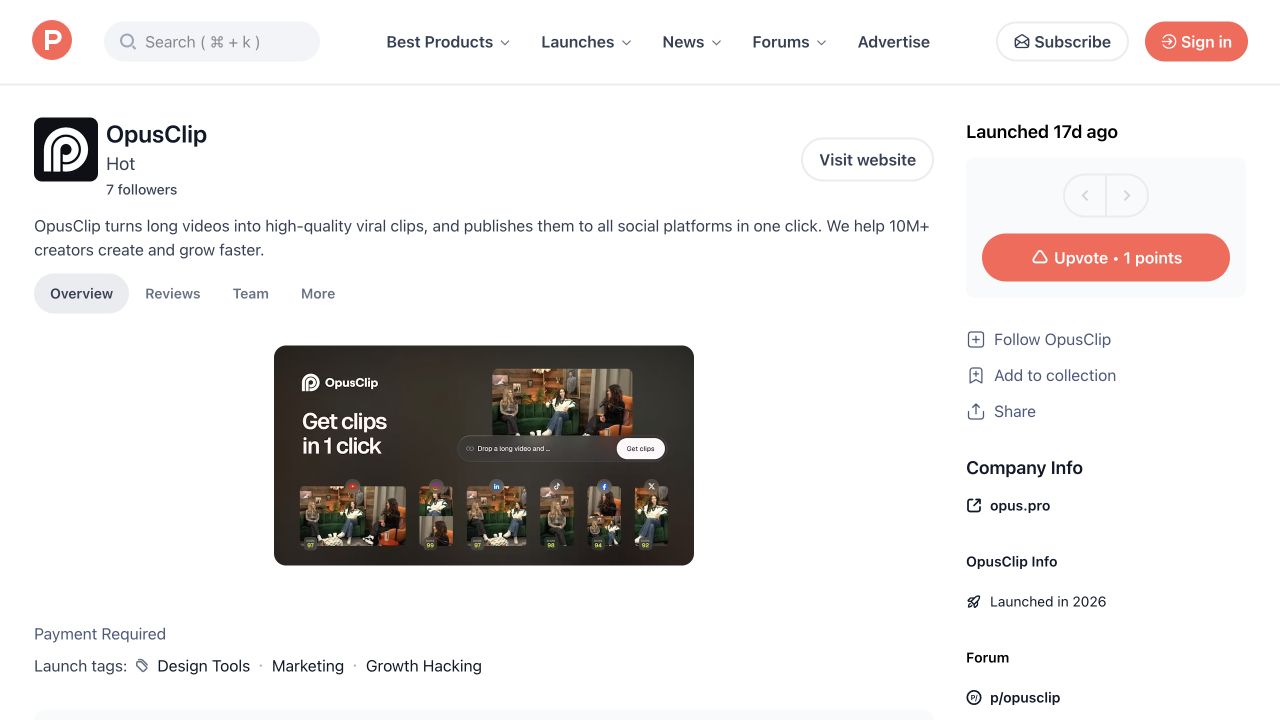This screenshot has height=720, width=1280.
Task: Click the Share upload icon
Action: 976,411
